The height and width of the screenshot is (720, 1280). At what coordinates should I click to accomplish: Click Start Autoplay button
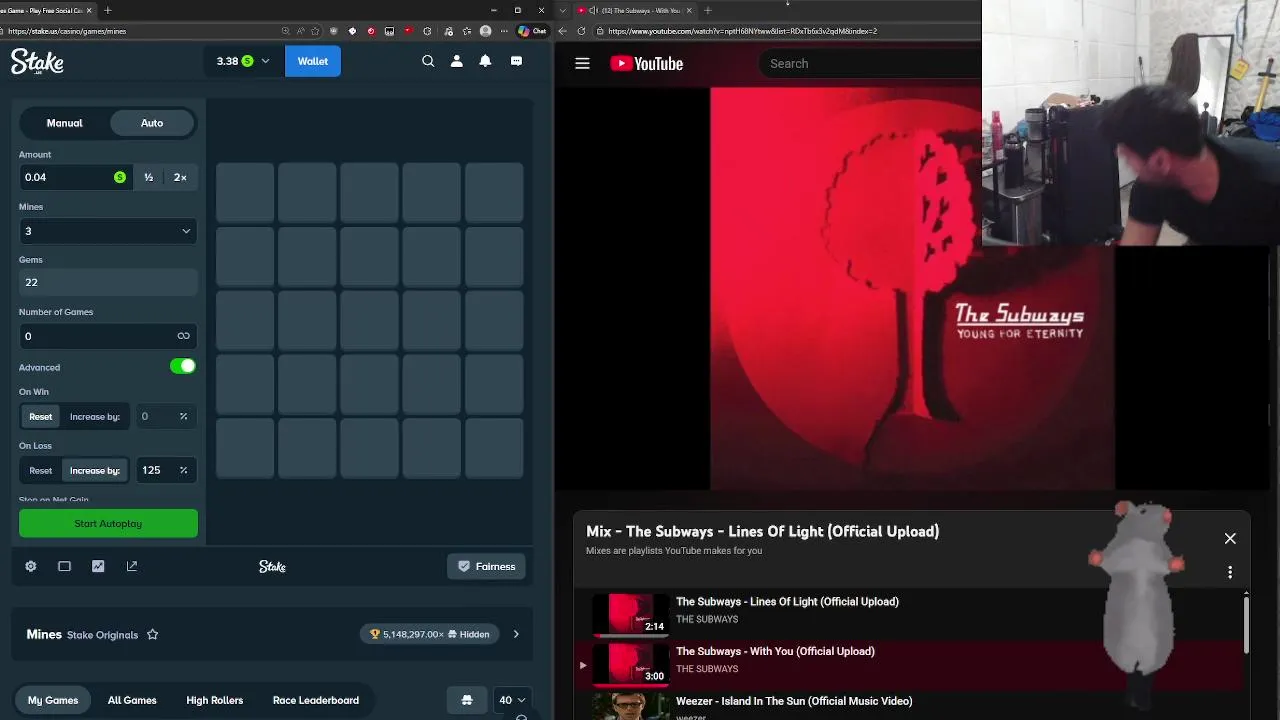[108, 523]
